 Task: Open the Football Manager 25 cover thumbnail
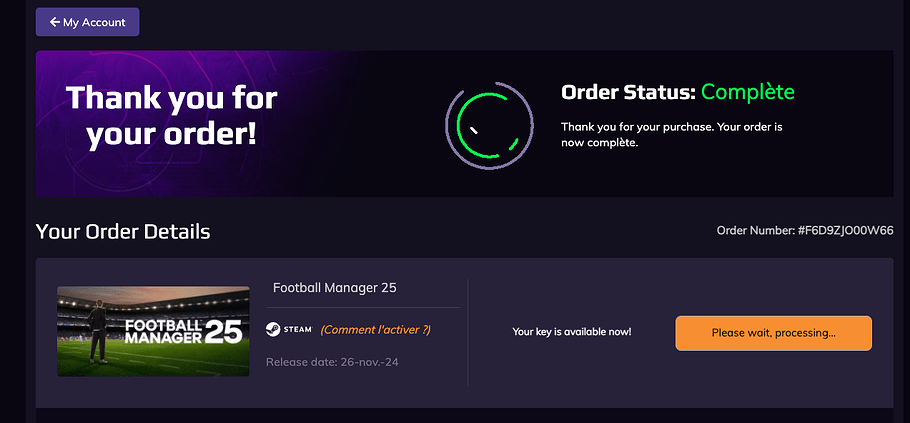pos(153,331)
